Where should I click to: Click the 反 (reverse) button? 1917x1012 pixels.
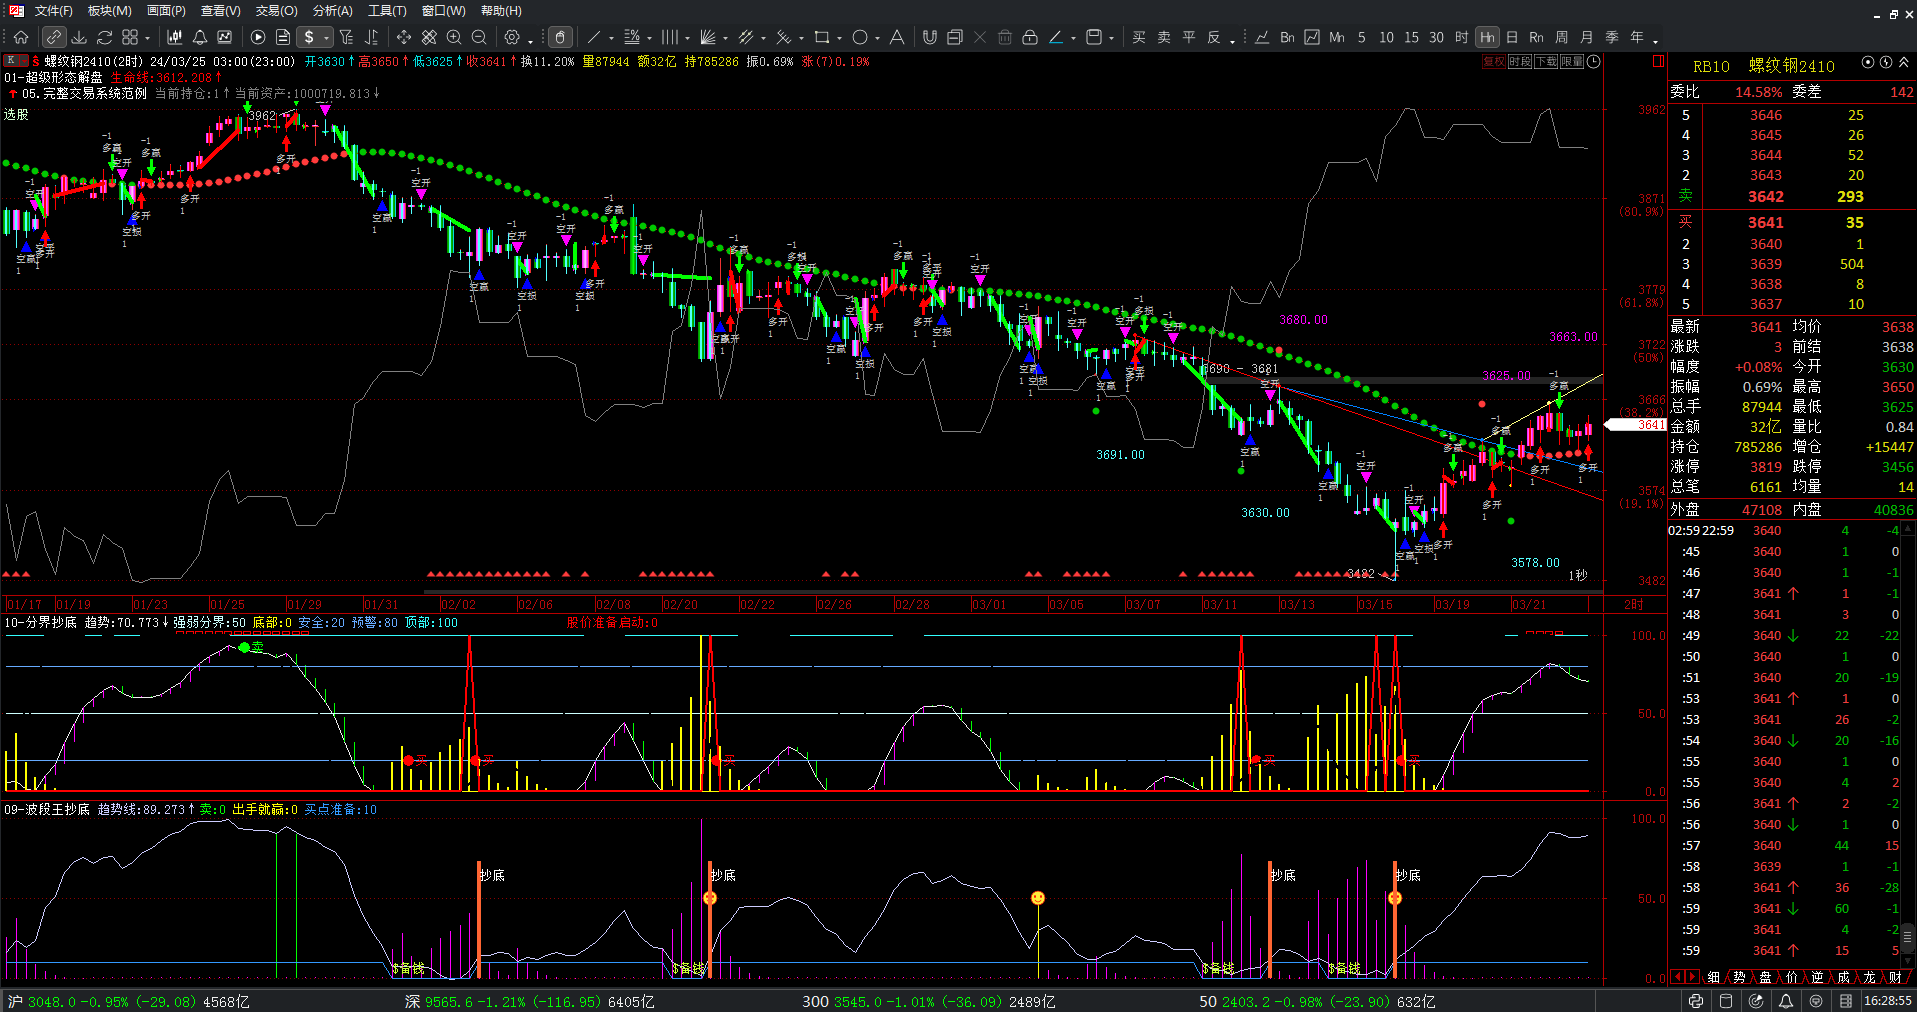[1214, 37]
